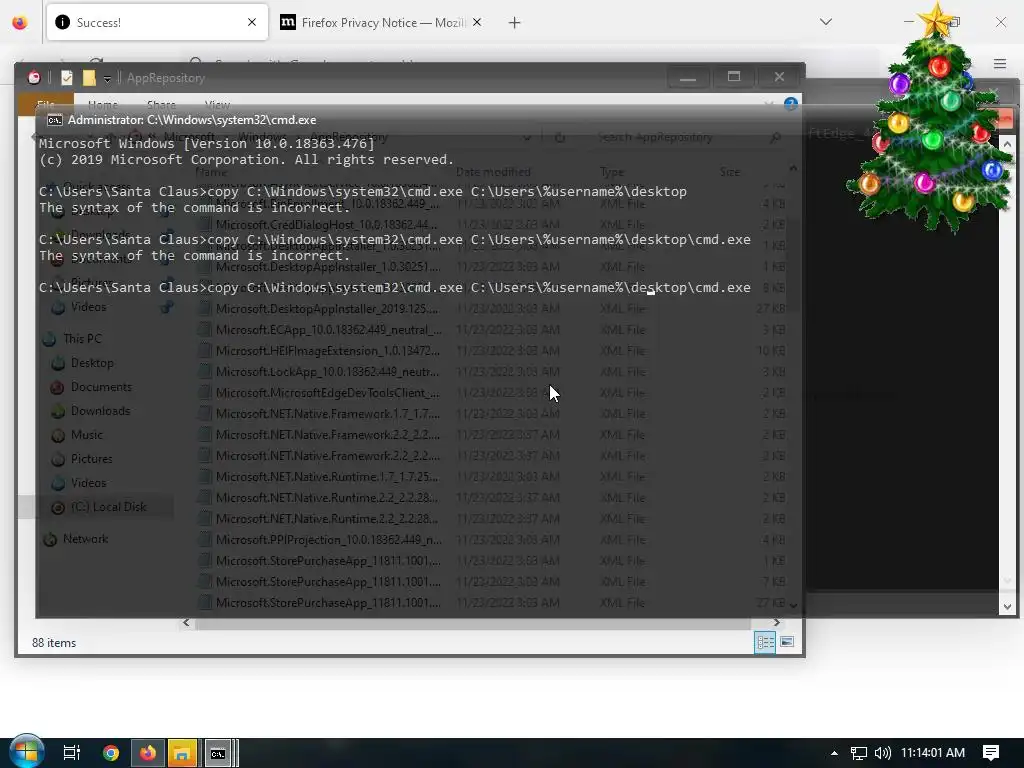Screen dimensions: 1024x768
Task: Launch Google Chrome from the taskbar
Action: 111,753
